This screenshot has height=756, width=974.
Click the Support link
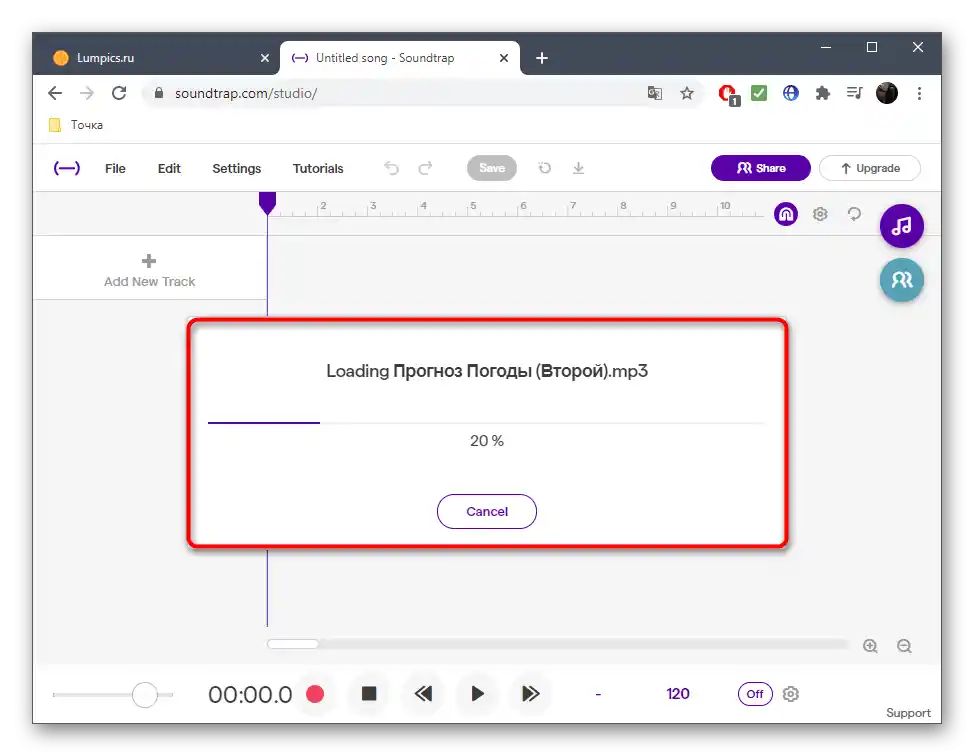[908, 713]
